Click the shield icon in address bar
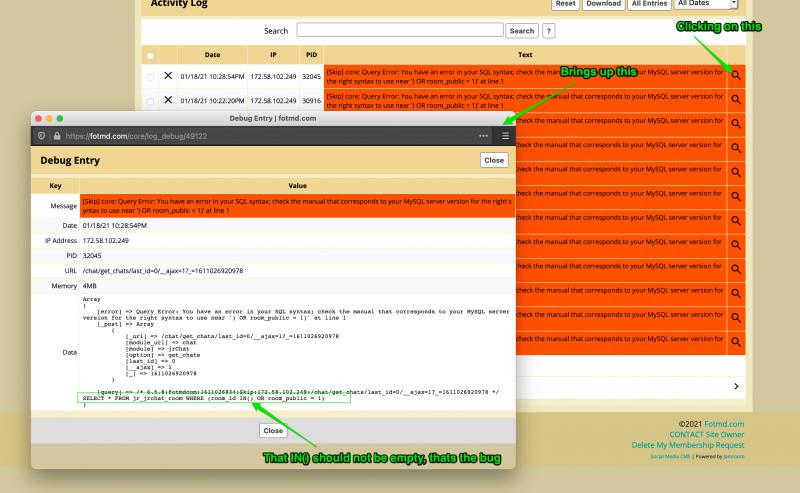The height and width of the screenshot is (493, 800). (x=41, y=135)
